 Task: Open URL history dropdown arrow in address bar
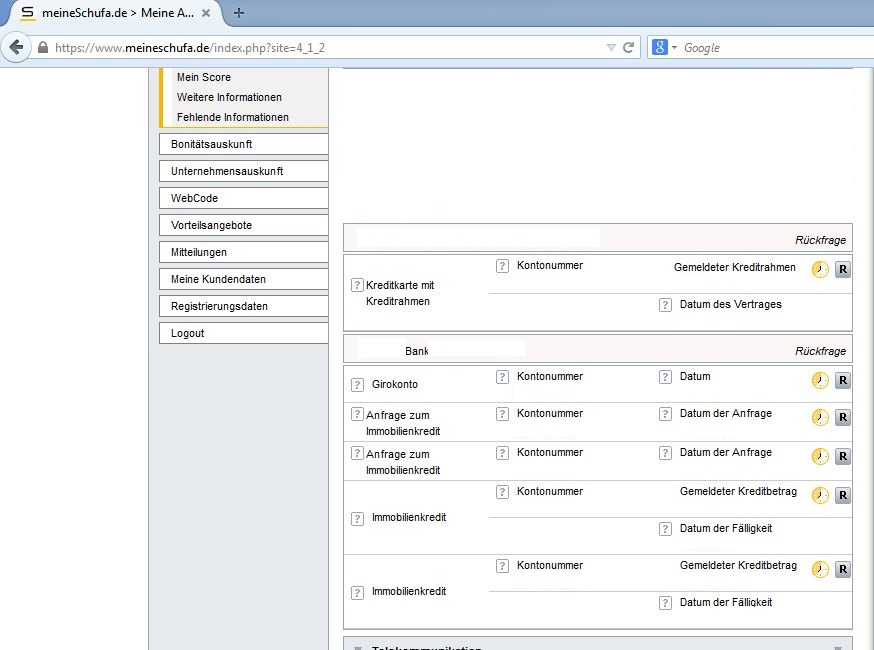(611, 47)
